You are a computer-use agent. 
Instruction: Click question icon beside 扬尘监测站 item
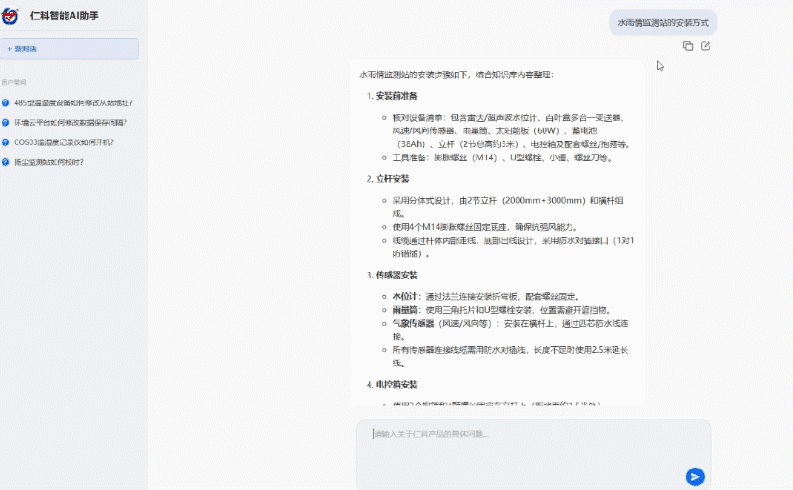click(6, 161)
